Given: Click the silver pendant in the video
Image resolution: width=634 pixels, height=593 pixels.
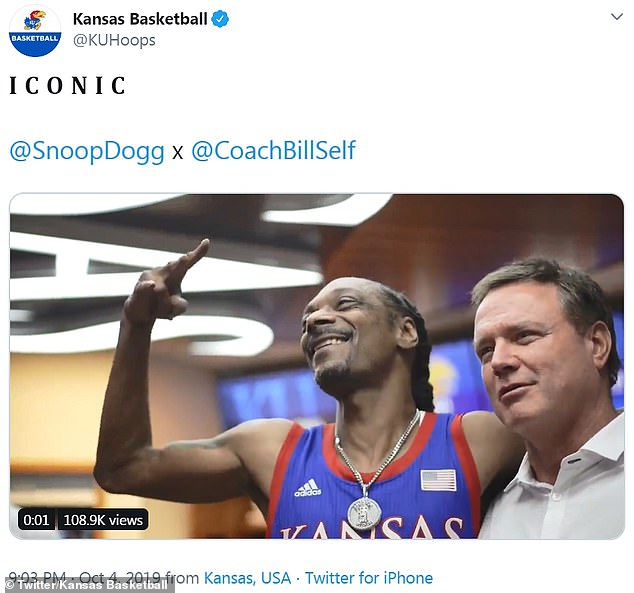Looking at the screenshot, I should [364, 511].
